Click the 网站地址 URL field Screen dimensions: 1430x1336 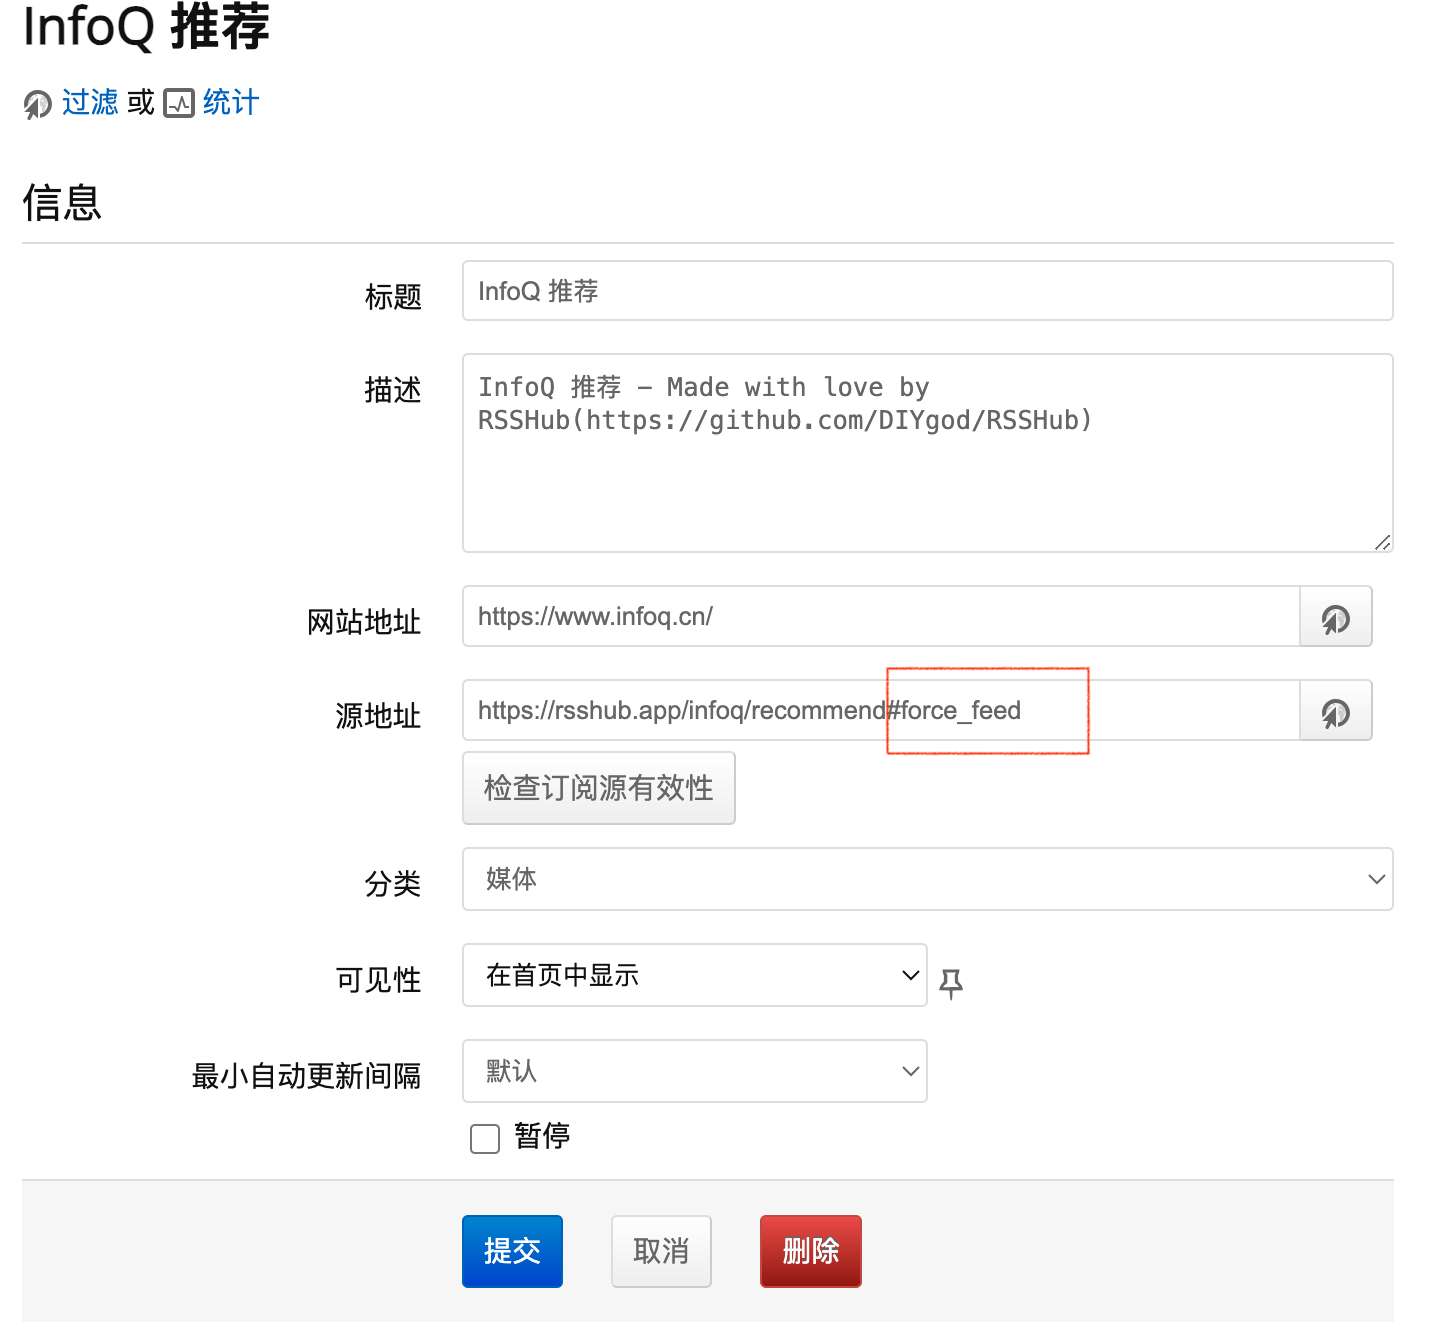coord(880,617)
